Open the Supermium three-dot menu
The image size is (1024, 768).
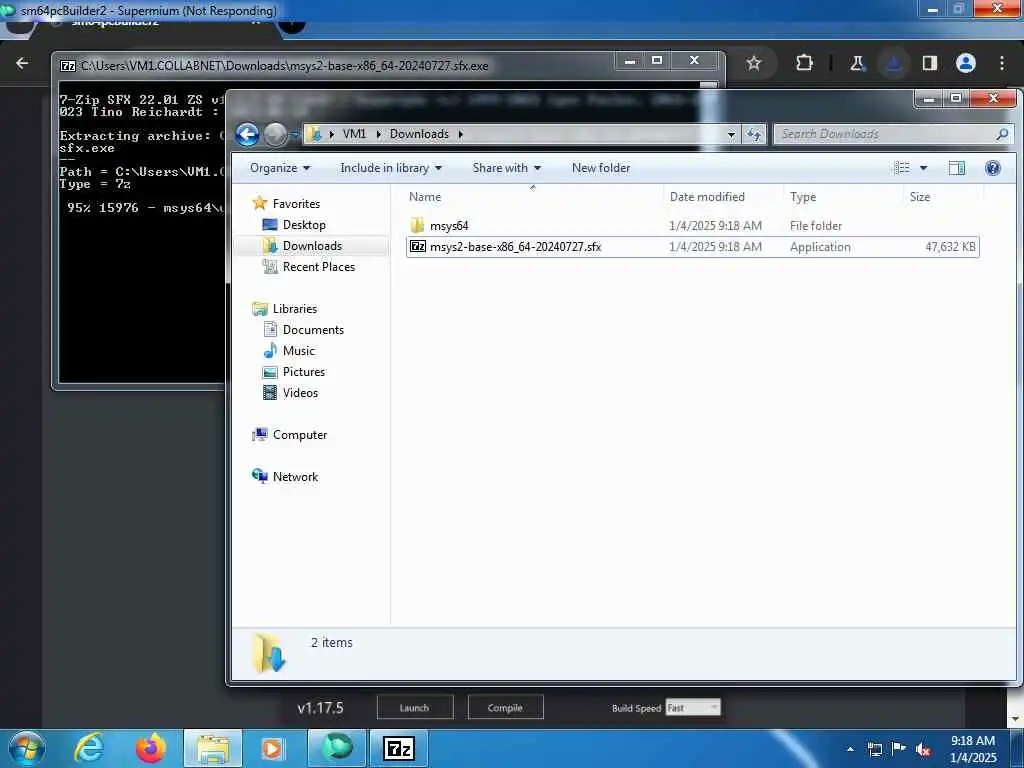[1002, 63]
